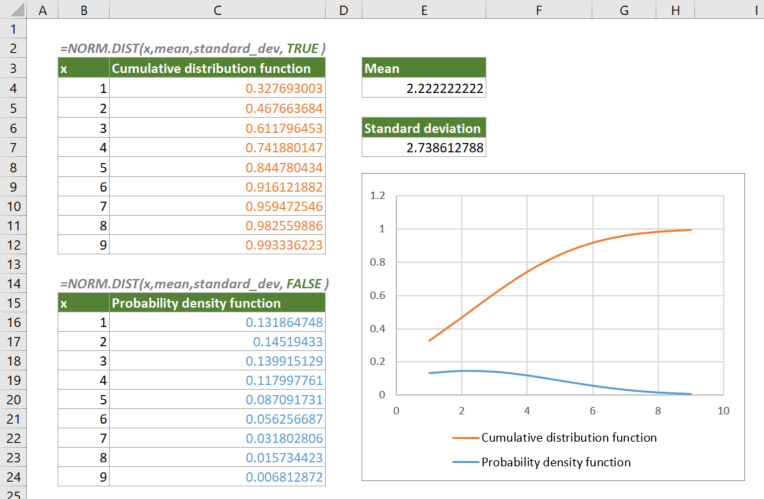The height and width of the screenshot is (499, 764).
Task: Select column C header
Action: click(217, 9)
